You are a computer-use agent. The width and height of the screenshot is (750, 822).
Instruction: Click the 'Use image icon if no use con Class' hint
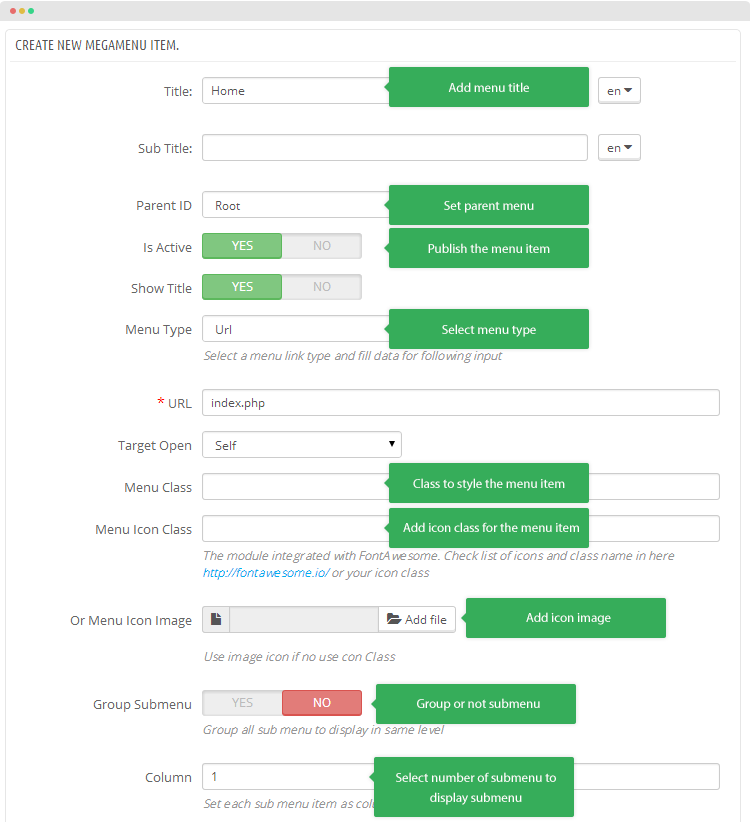299,657
